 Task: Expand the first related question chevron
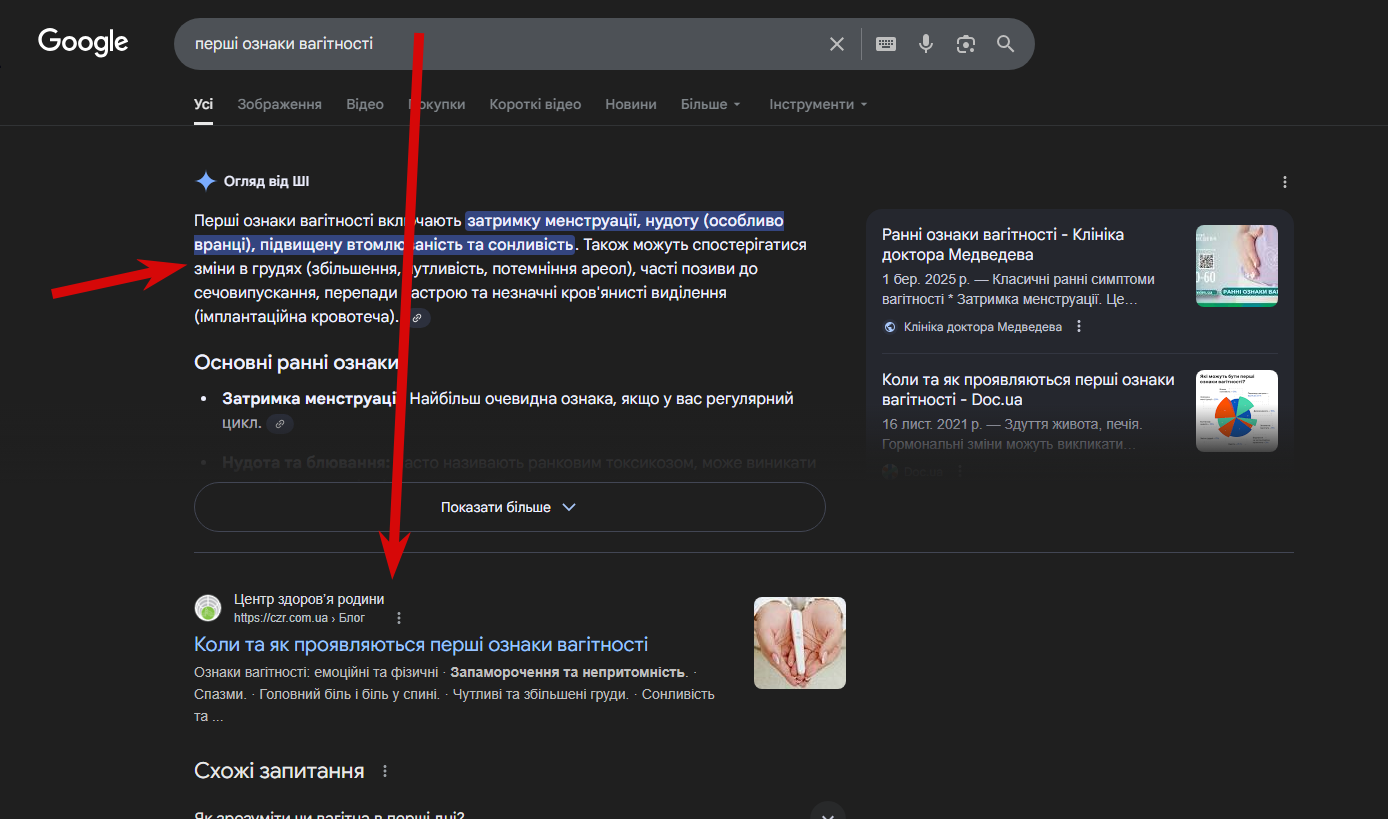click(828, 815)
